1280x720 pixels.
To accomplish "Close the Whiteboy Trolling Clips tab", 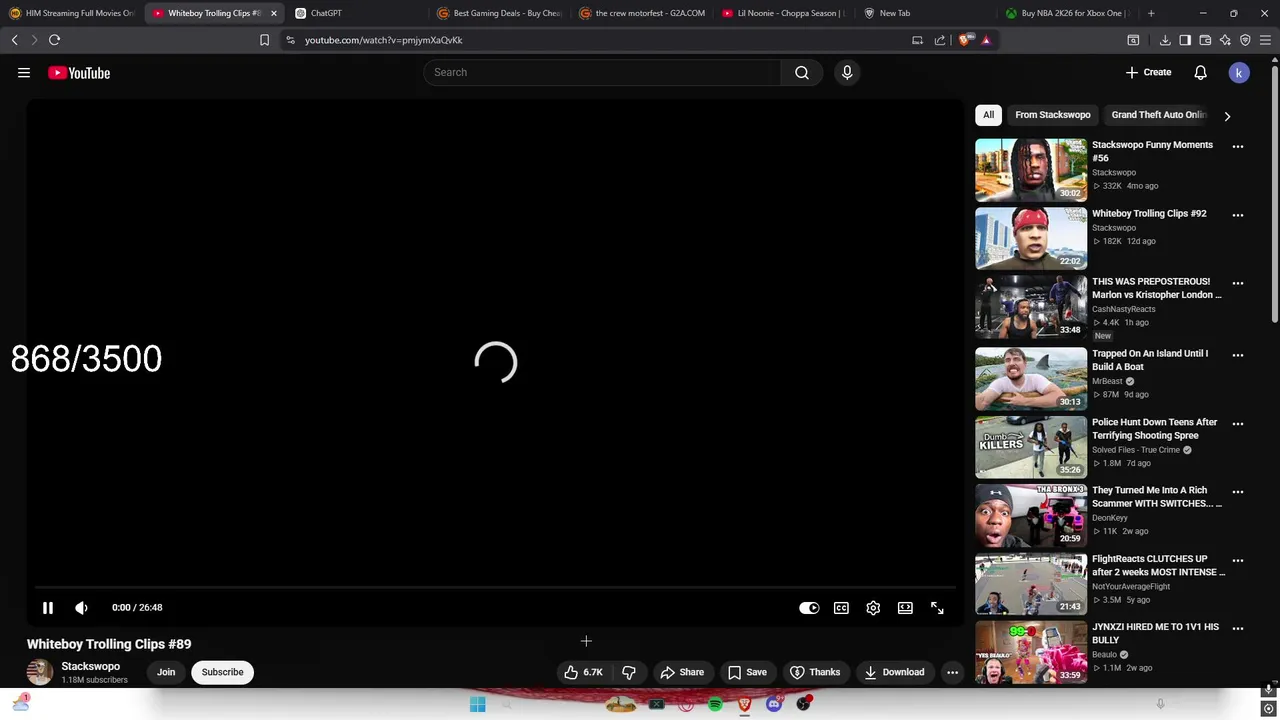I will click(x=273, y=13).
